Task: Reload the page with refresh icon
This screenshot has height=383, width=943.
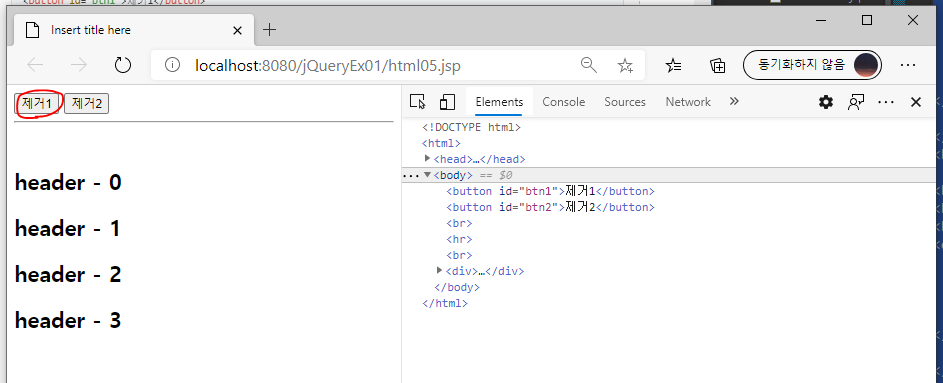Action: 123,65
